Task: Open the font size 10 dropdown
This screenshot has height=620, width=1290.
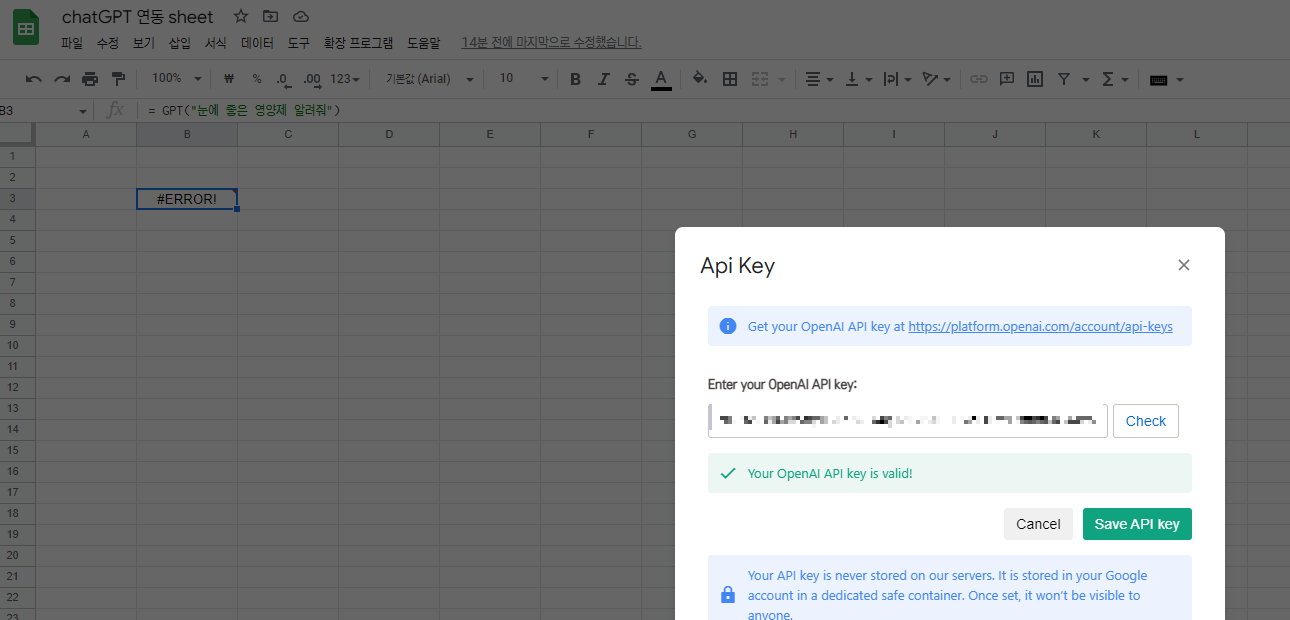Action: click(x=523, y=79)
